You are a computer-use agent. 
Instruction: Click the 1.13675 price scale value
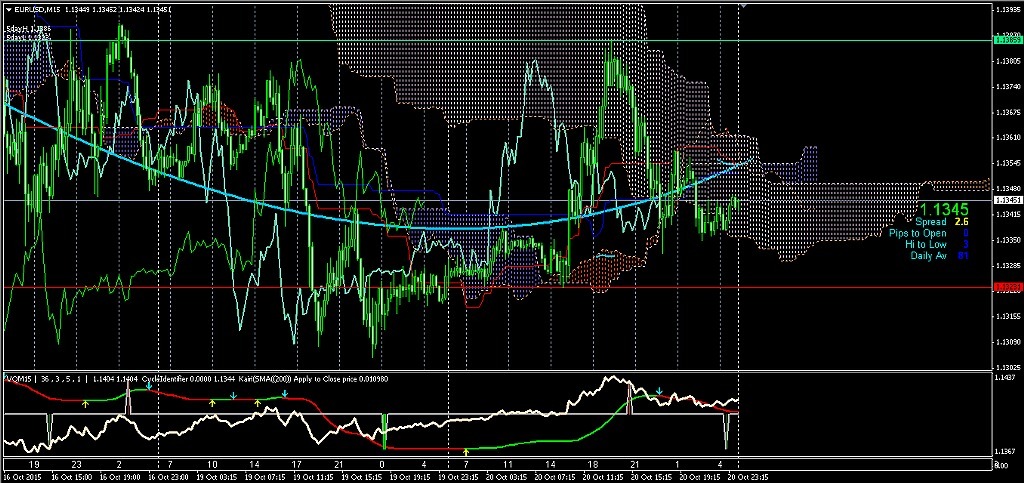click(1006, 112)
